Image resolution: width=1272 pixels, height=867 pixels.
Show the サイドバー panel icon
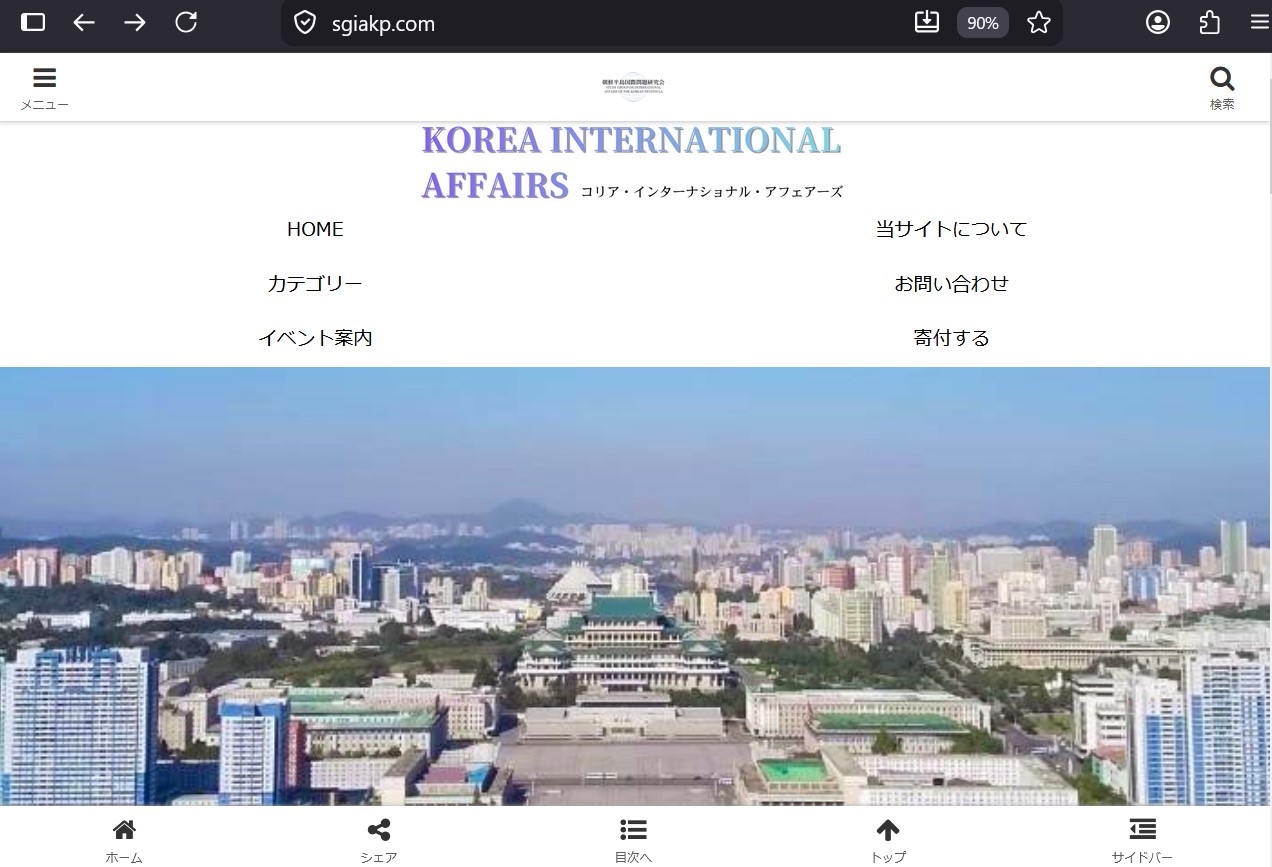[x=1142, y=830]
